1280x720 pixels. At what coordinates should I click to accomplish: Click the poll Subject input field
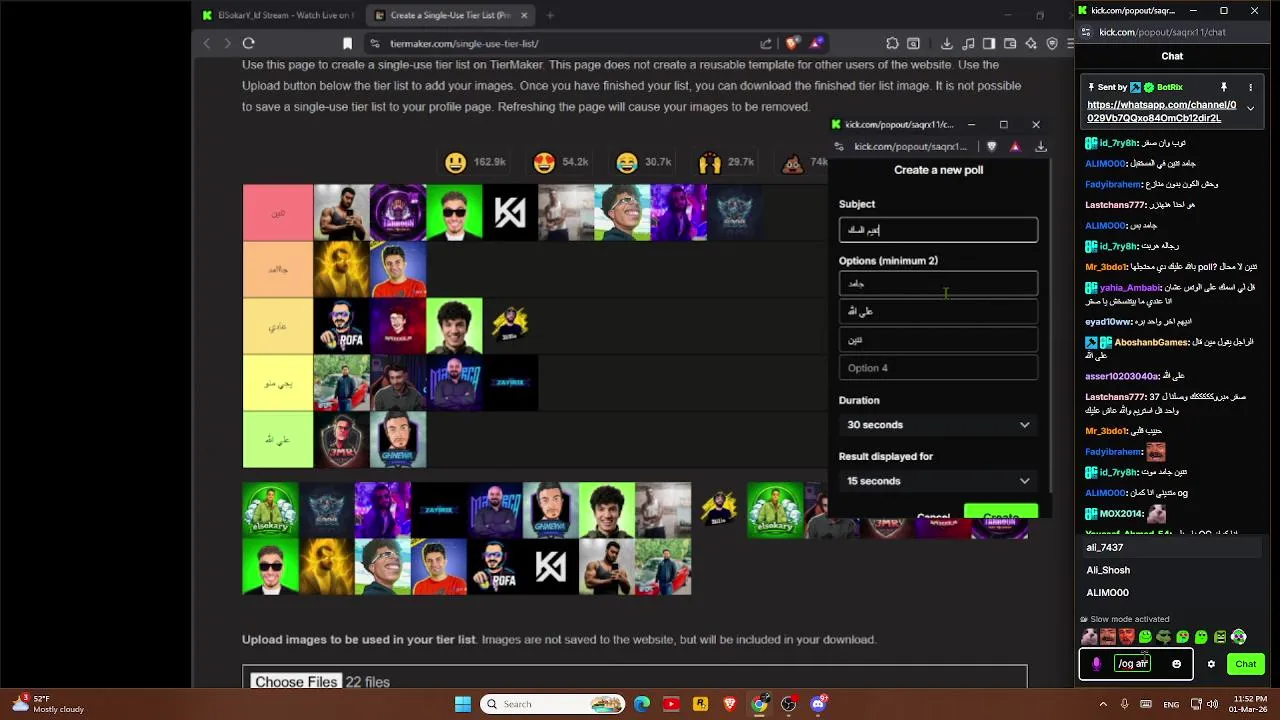[x=938, y=230]
